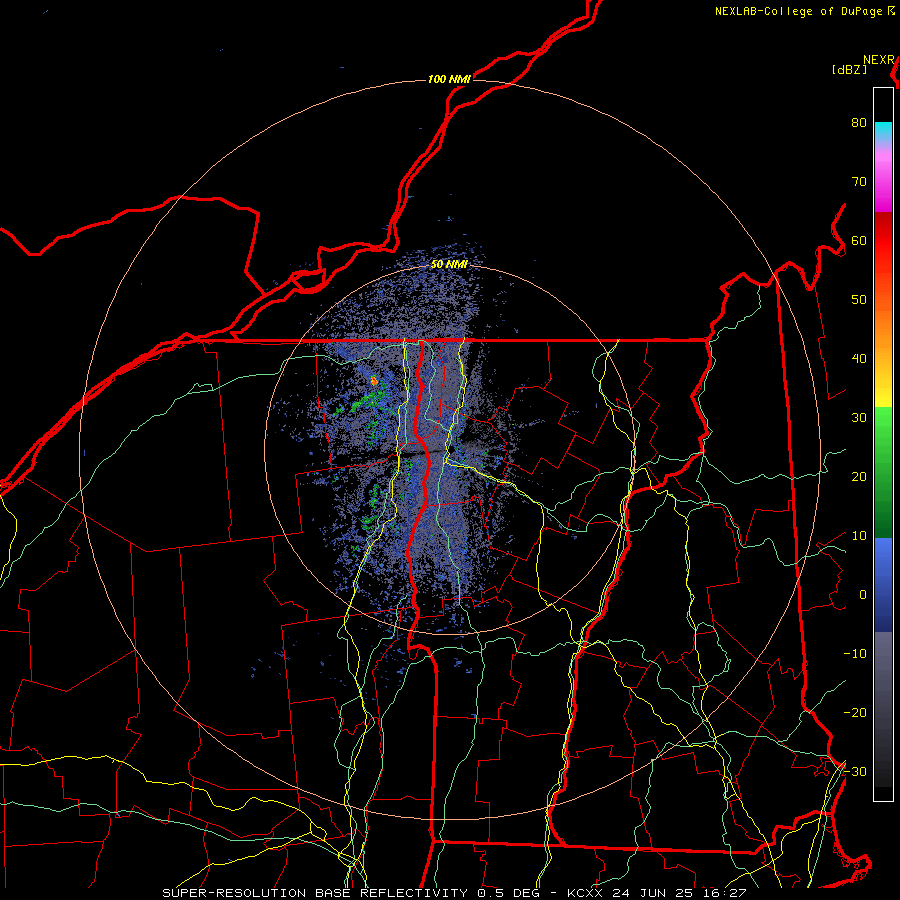Click the -30 value on color scale
Screen dimensions: 900x900
click(855, 771)
